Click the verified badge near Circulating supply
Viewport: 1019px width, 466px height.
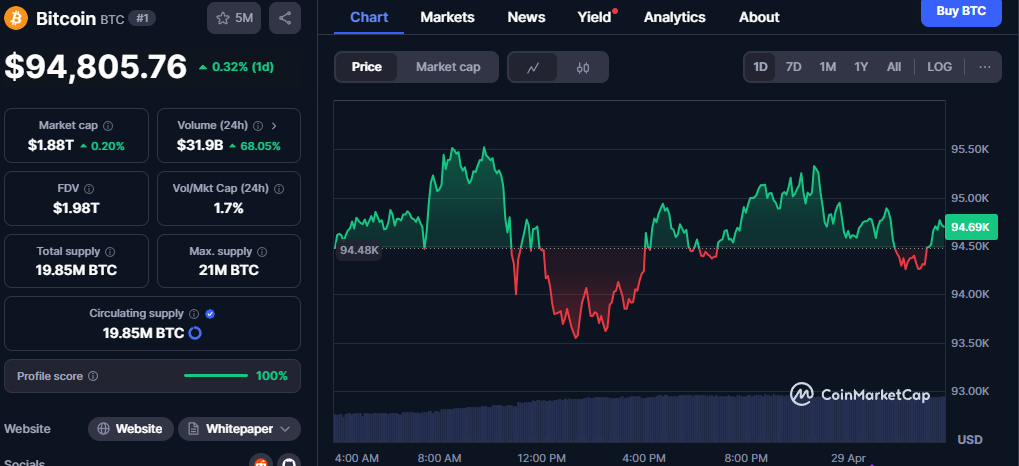[x=210, y=313]
